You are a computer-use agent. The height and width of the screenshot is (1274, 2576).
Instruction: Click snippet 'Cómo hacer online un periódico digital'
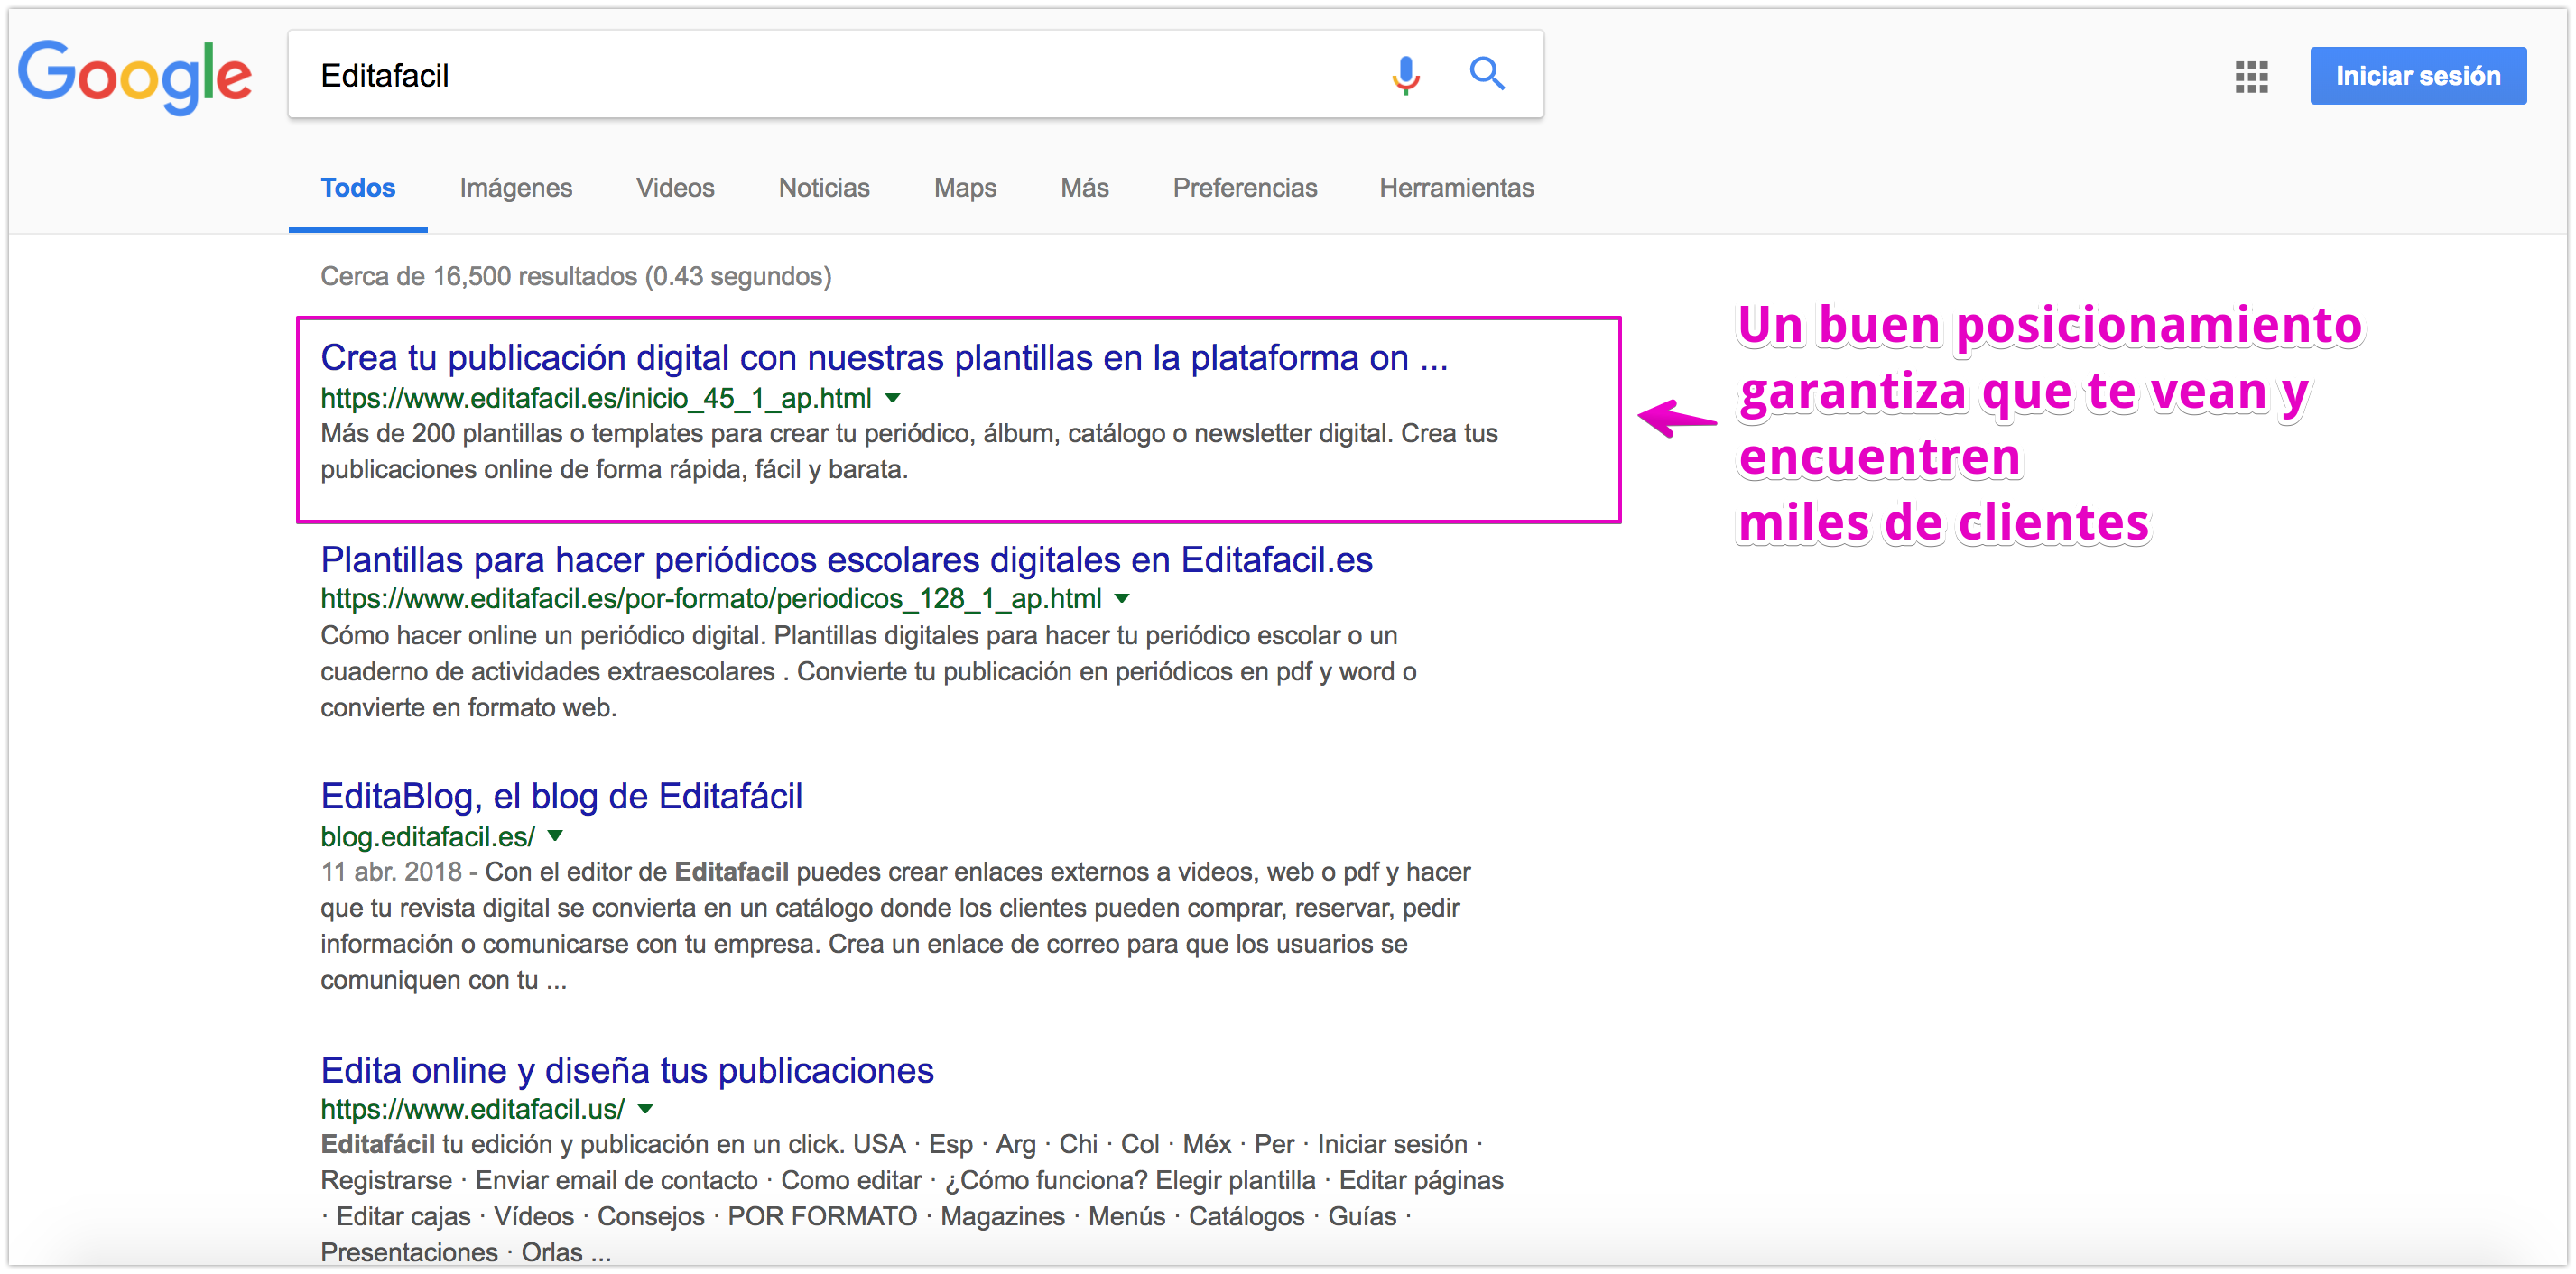click(x=869, y=672)
